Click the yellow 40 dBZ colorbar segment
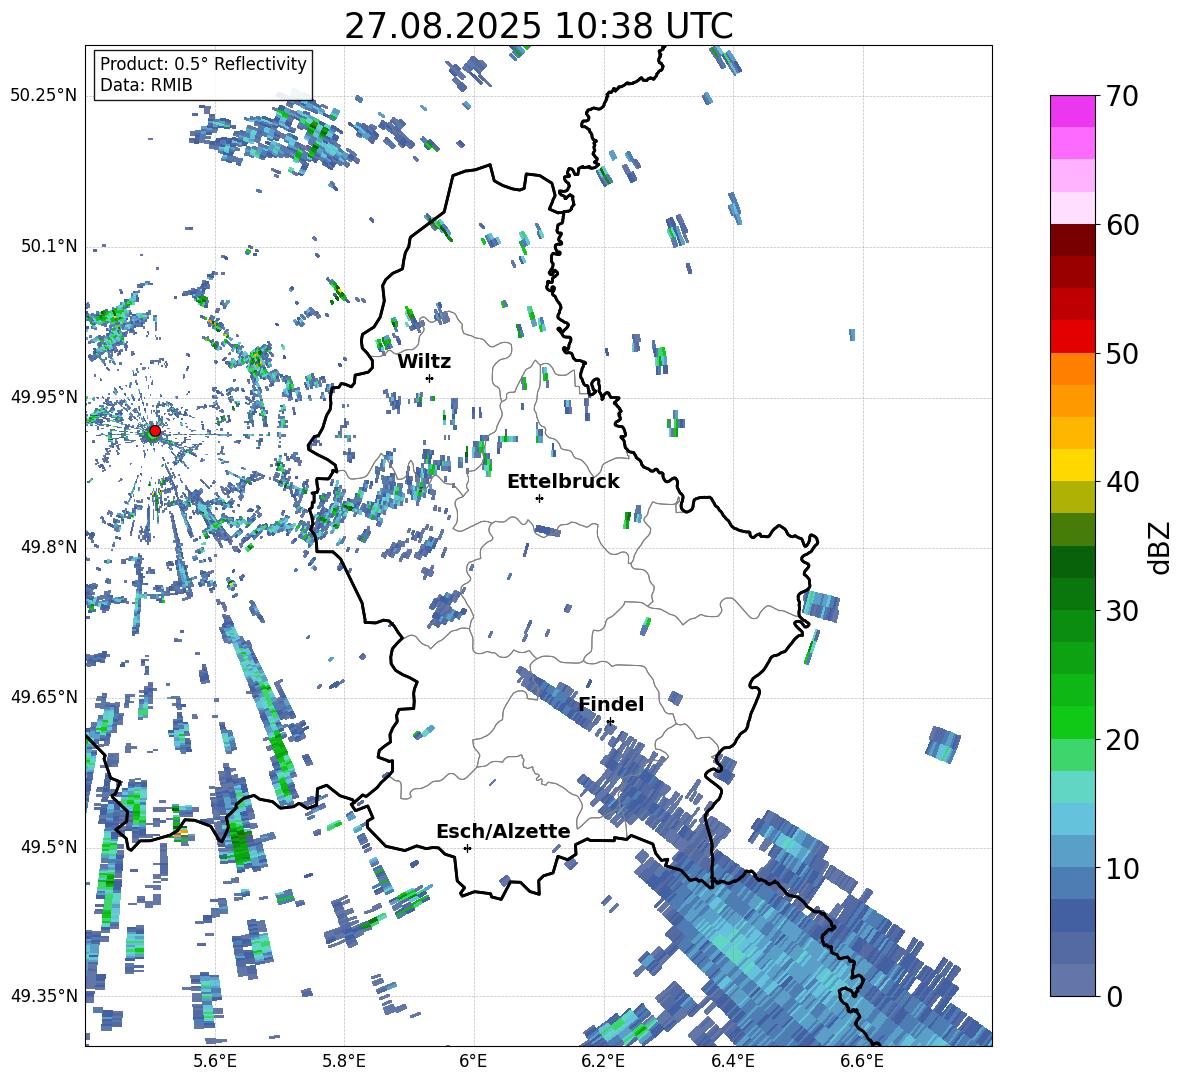1184x1081 pixels. tap(1072, 465)
